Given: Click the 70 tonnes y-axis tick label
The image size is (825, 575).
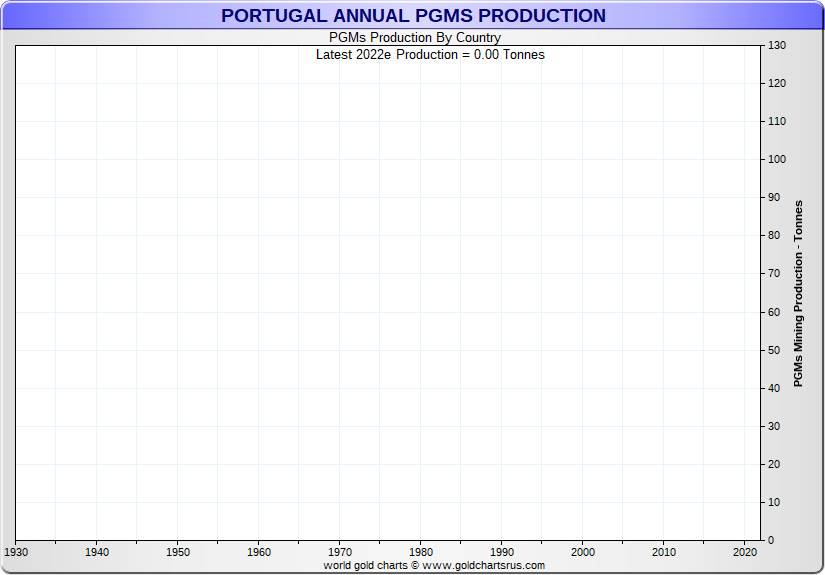Looking at the screenshot, I should point(773,274).
